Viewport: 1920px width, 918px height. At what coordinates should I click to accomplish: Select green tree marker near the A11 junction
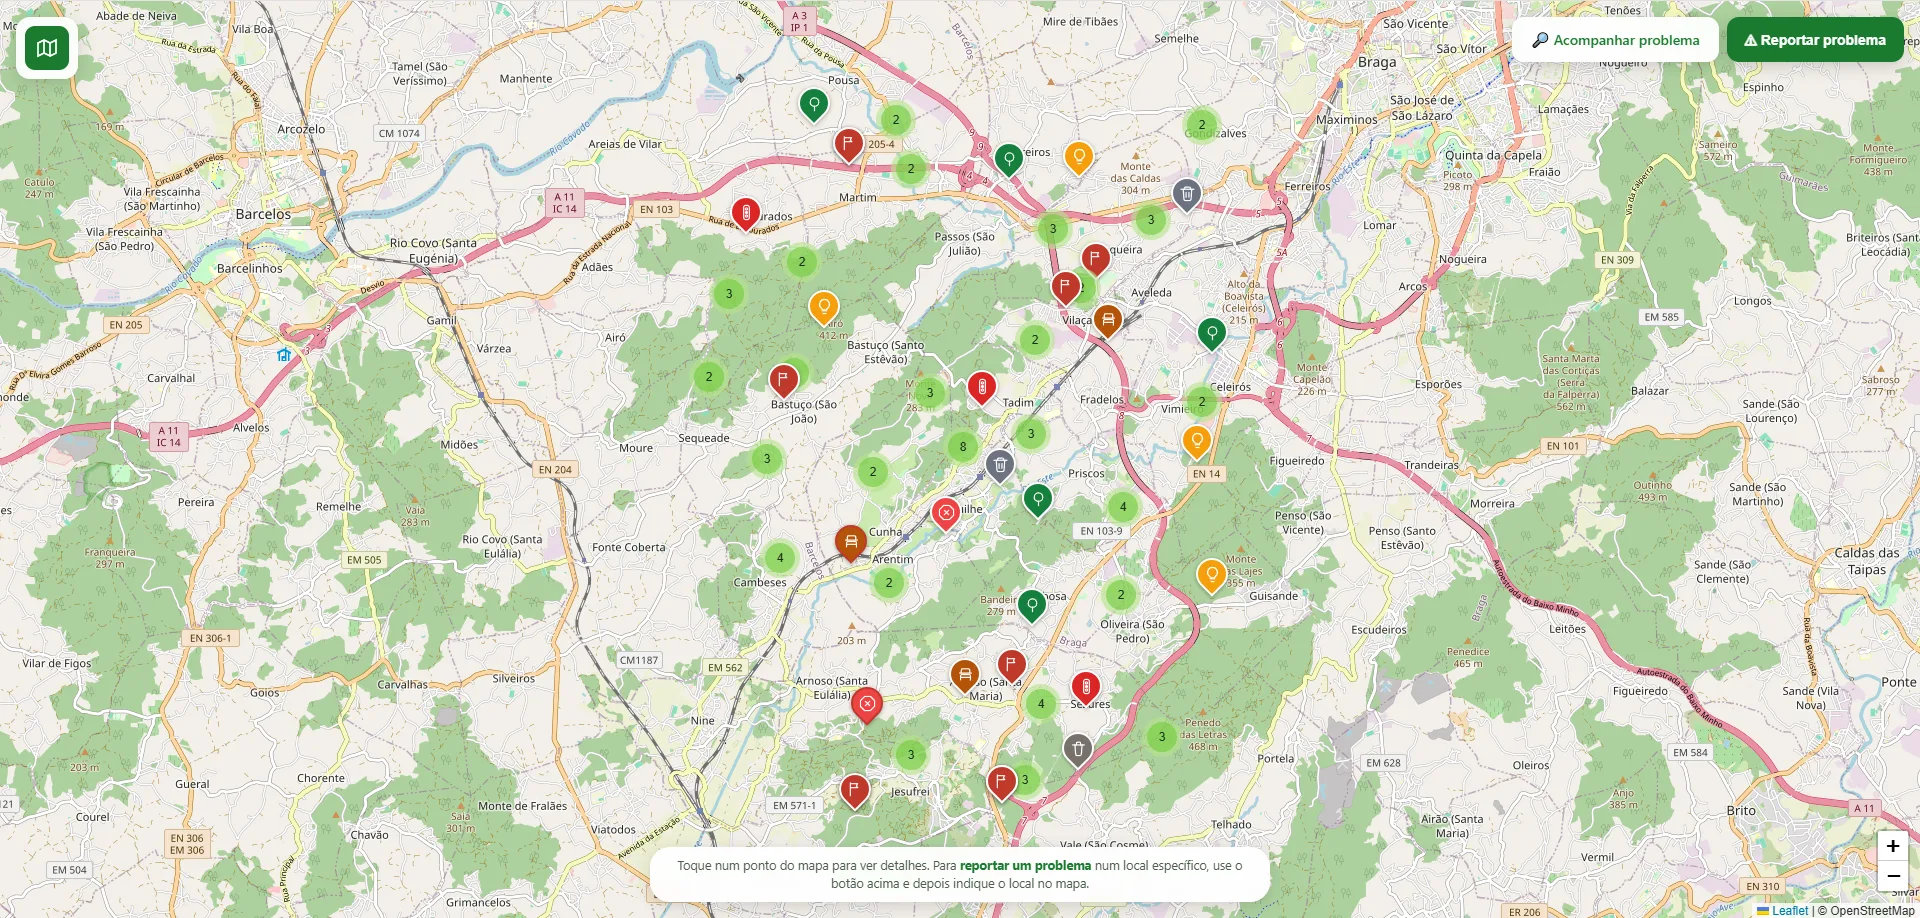pyautogui.click(x=1008, y=160)
